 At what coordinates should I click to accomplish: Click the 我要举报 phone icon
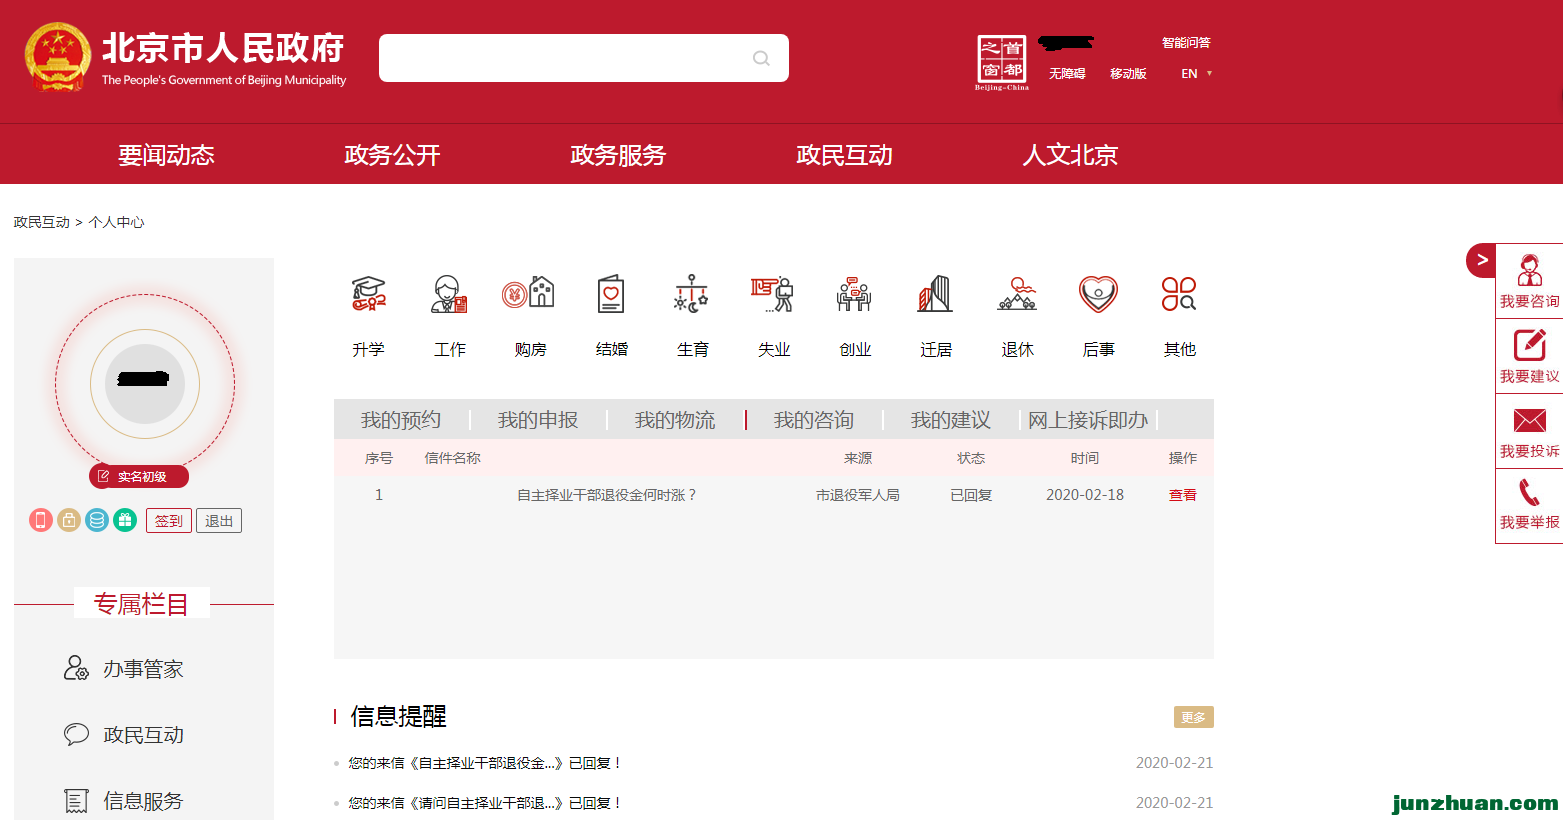[x=1529, y=492]
